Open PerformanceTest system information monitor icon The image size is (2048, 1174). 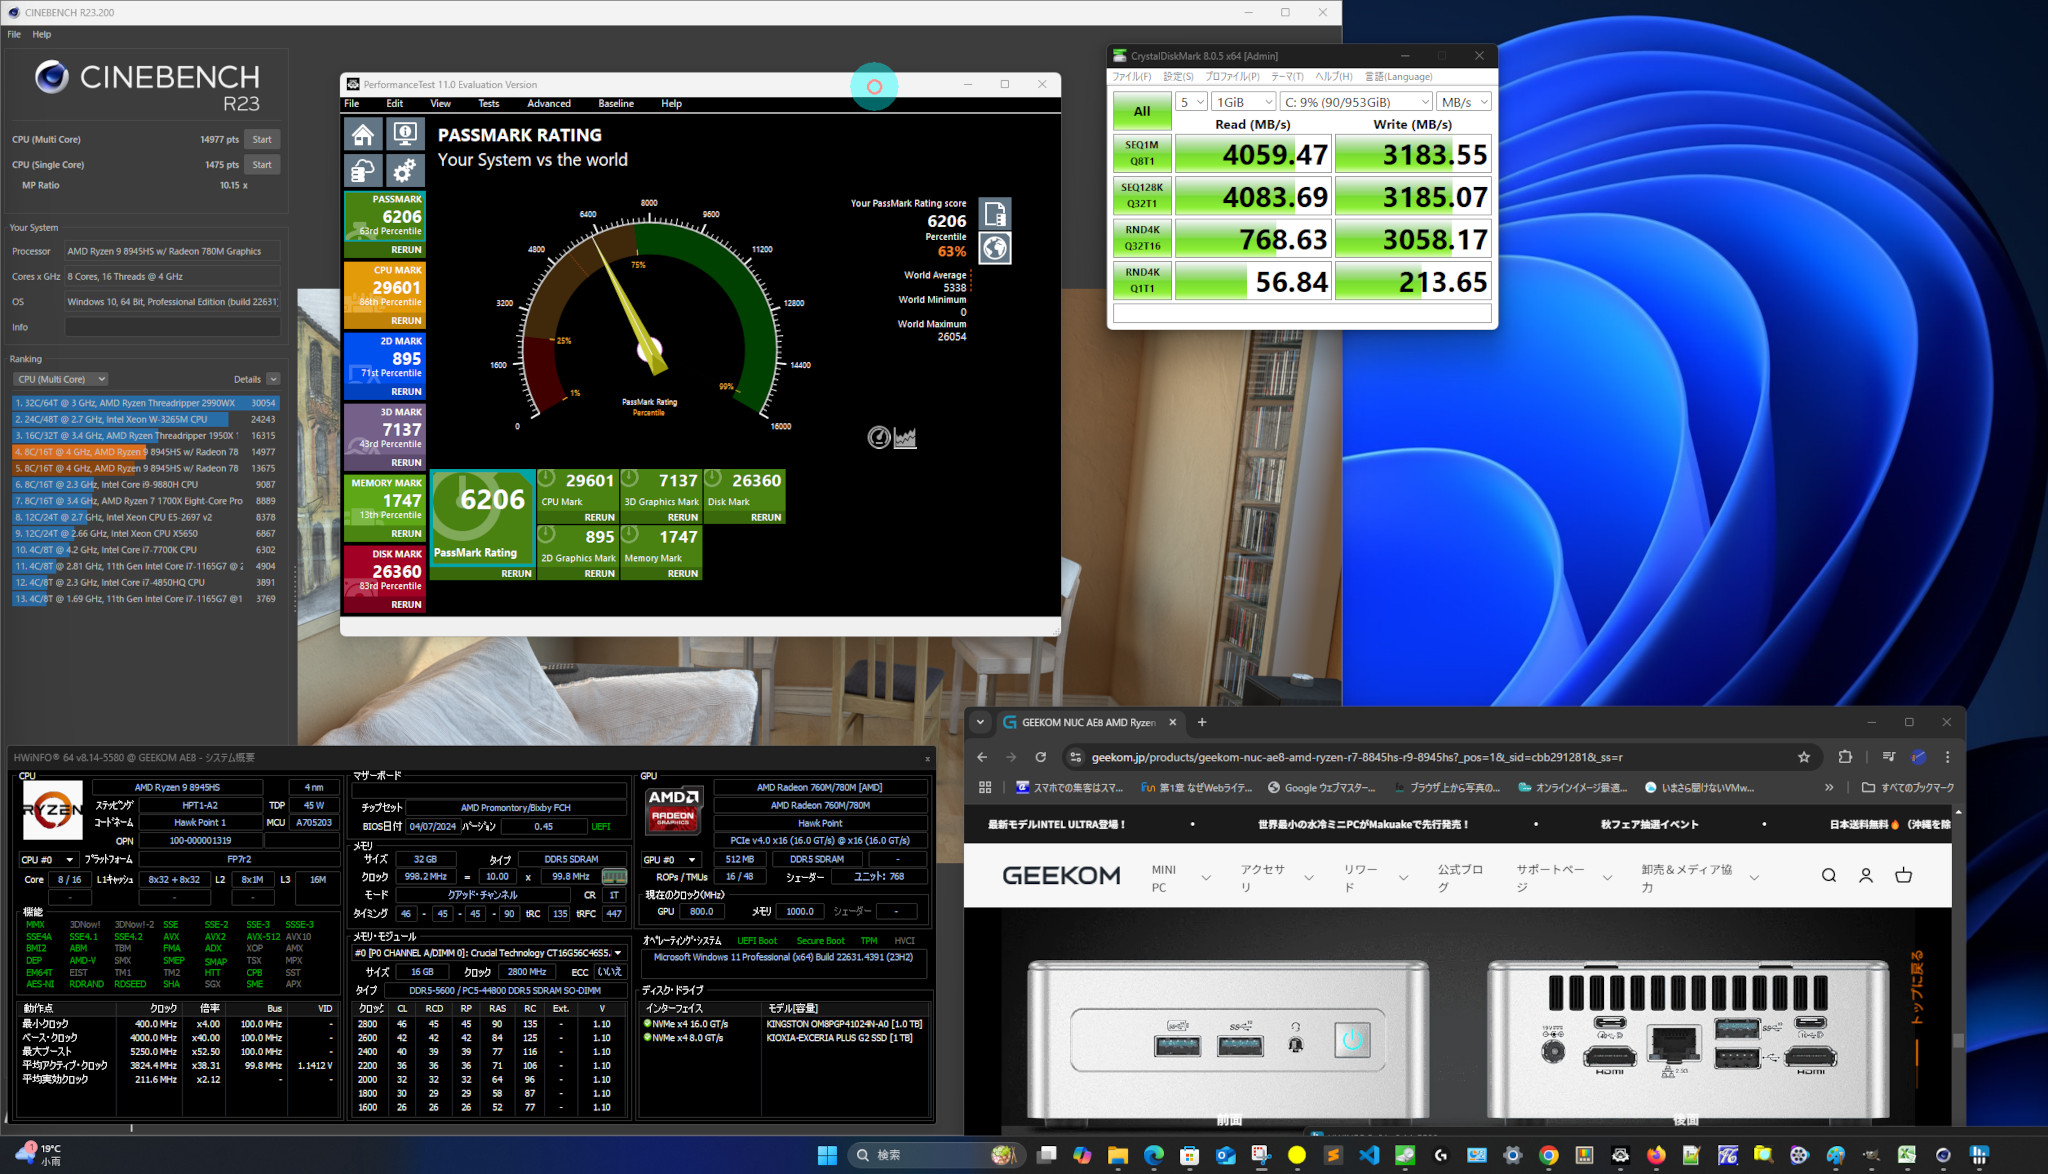[x=405, y=135]
